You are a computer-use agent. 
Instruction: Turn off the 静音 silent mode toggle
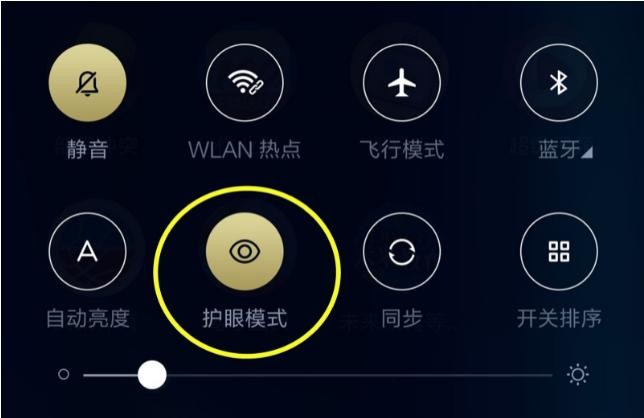coord(87,83)
